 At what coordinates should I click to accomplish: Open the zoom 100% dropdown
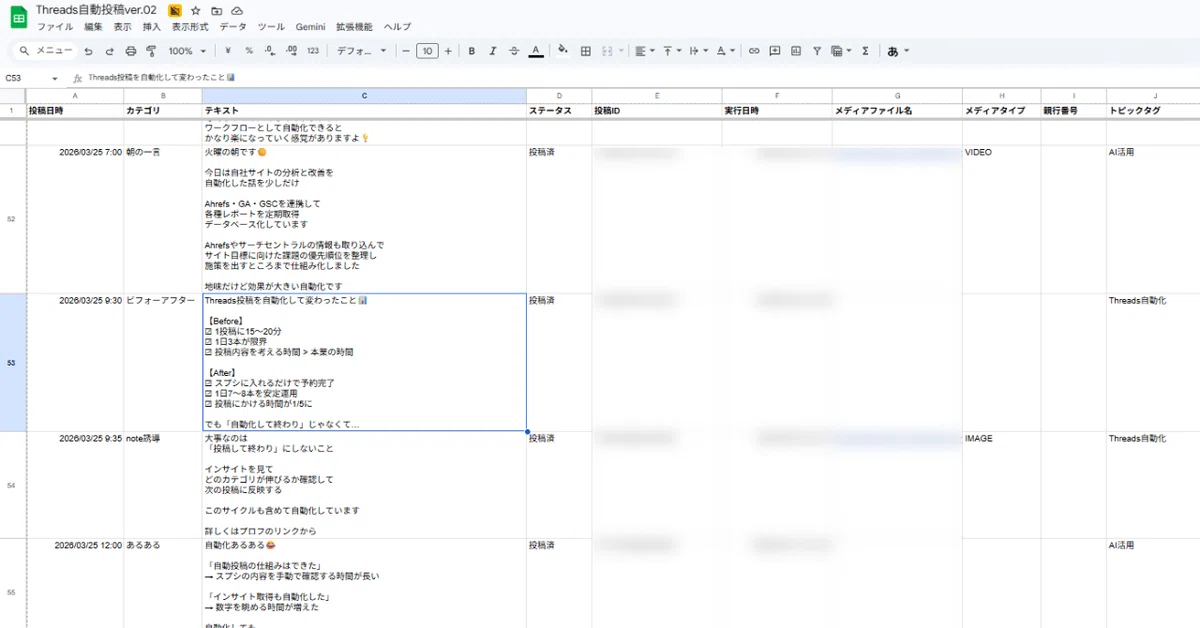[x=187, y=51]
